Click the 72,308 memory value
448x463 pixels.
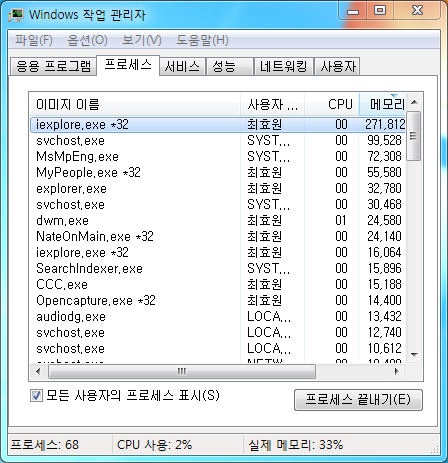(384, 156)
